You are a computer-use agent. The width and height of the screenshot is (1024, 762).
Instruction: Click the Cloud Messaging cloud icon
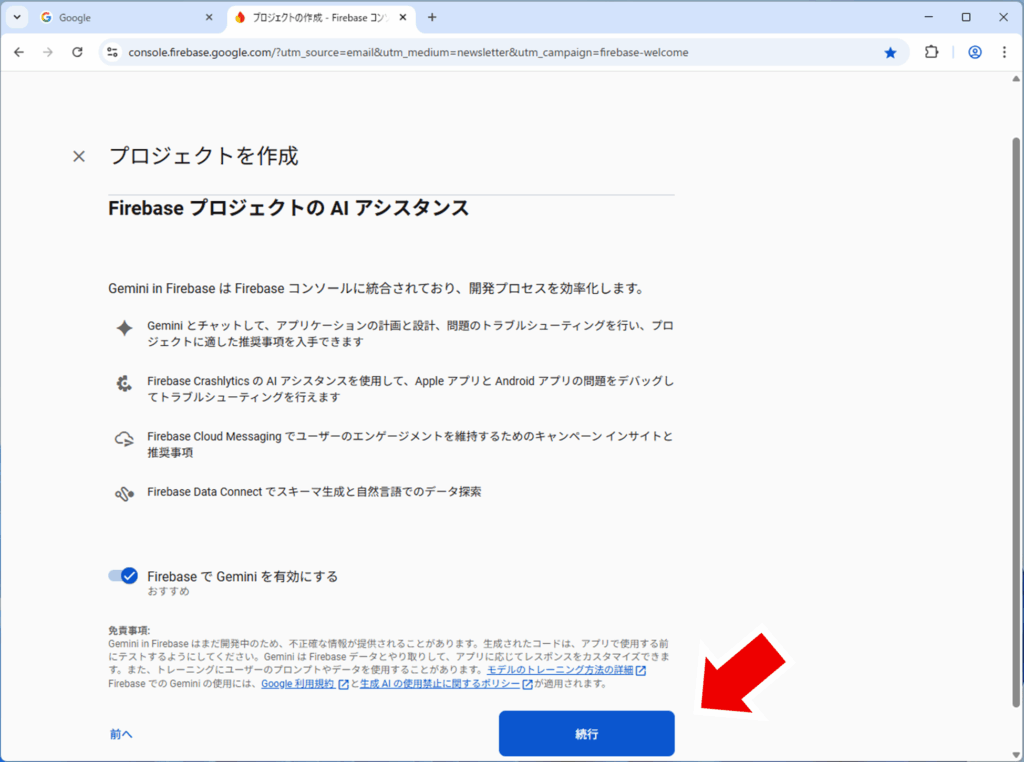tap(124, 439)
